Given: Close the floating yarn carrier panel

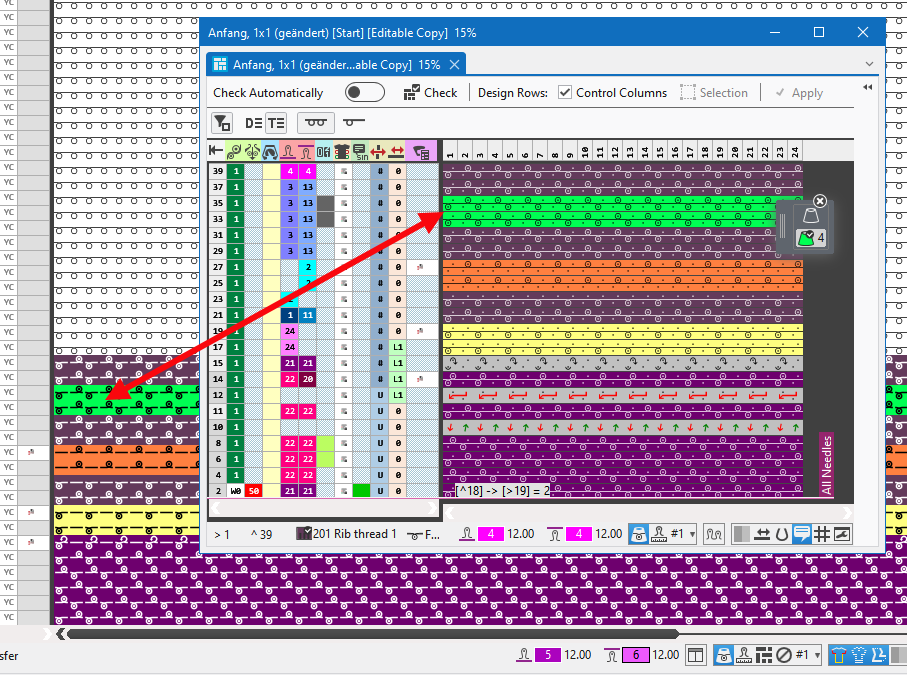Looking at the screenshot, I should (820, 201).
